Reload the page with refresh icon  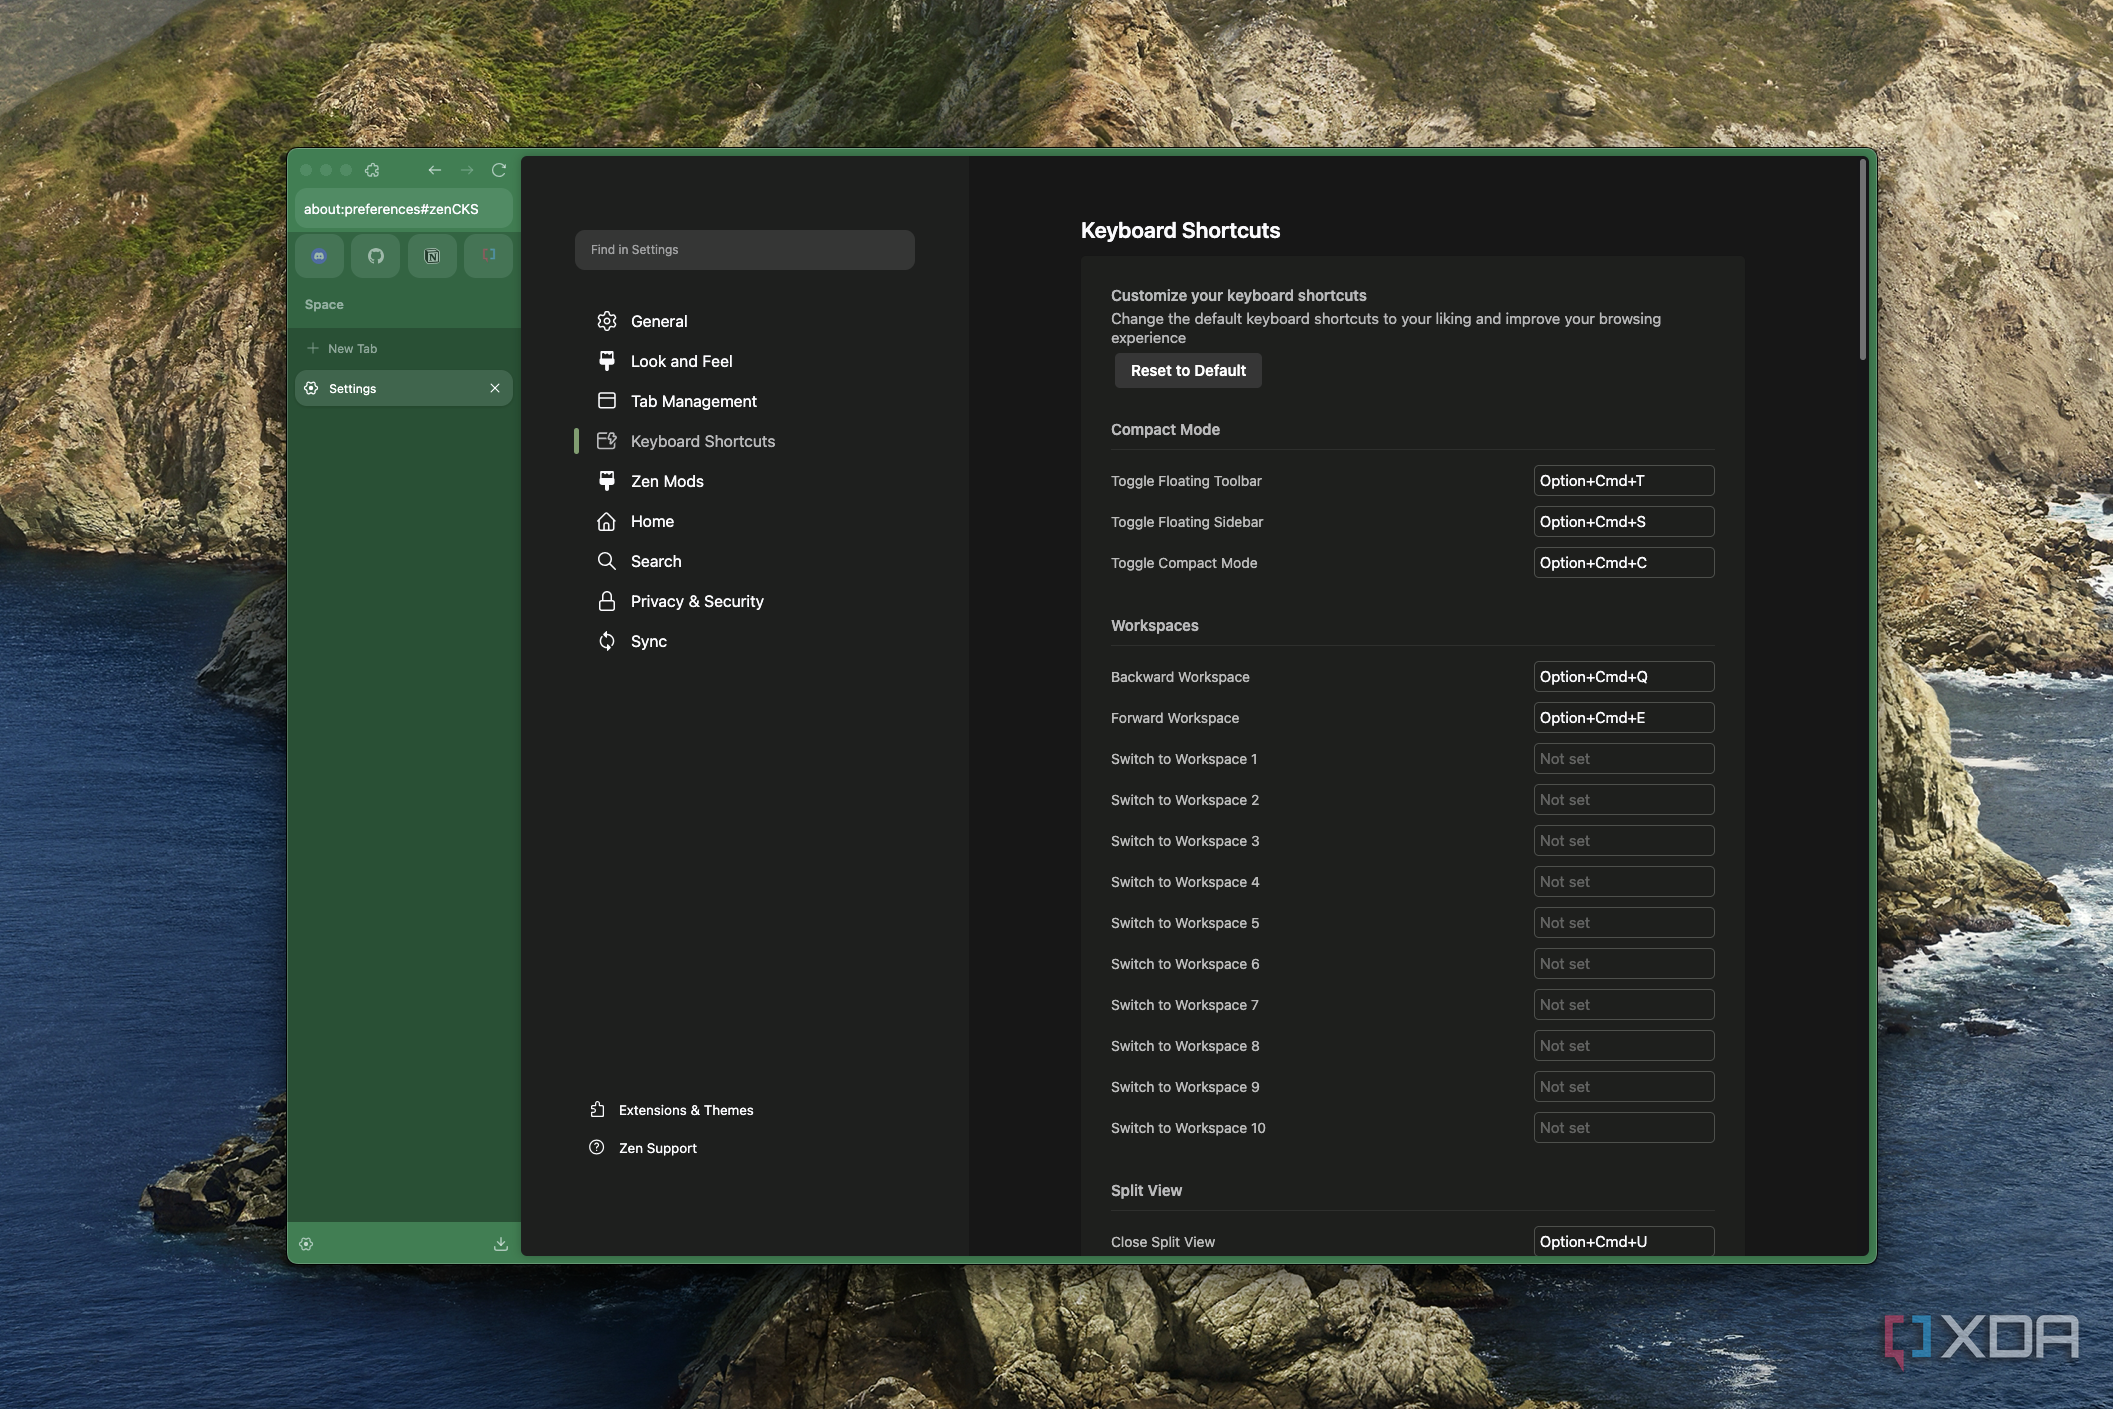pos(499,170)
